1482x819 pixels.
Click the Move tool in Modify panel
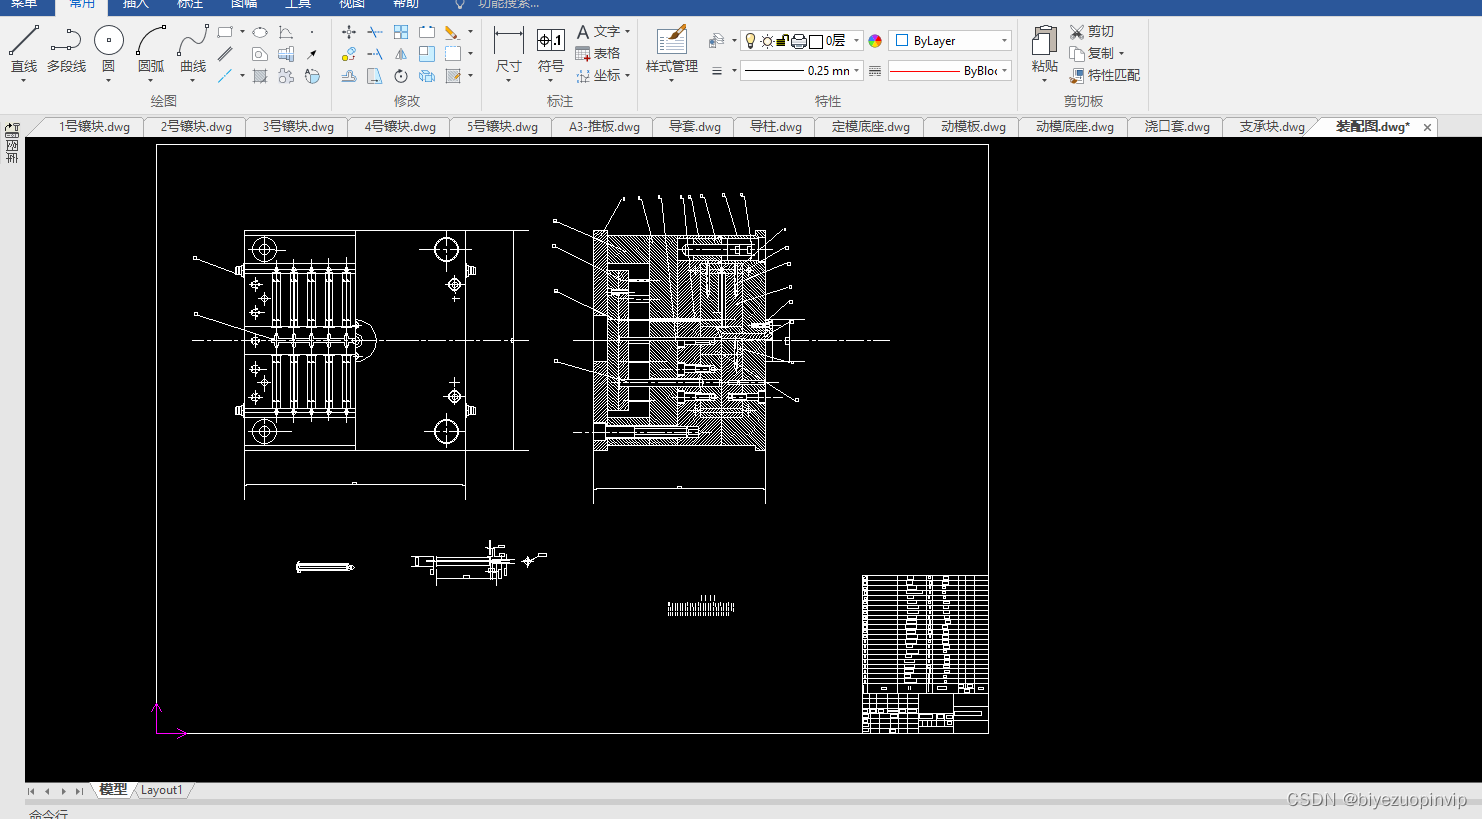[x=349, y=32]
